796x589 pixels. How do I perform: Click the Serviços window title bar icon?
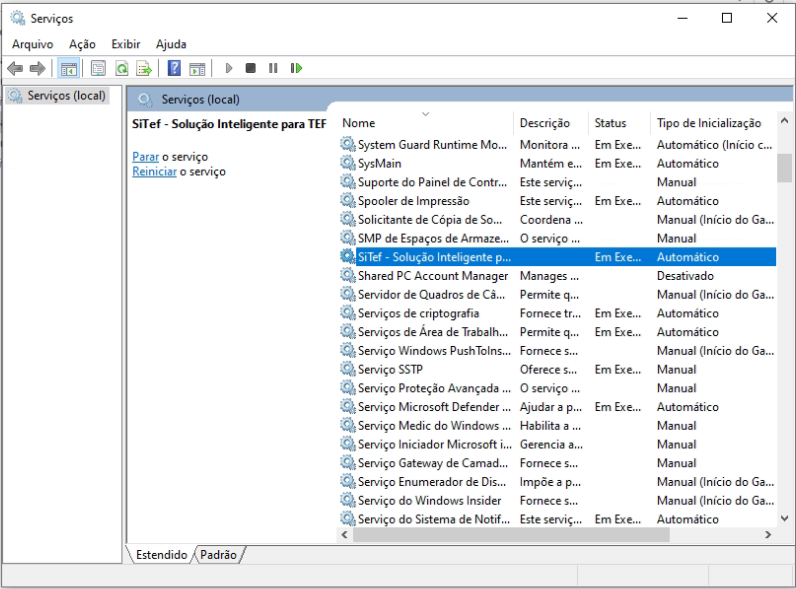pos(18,18)
